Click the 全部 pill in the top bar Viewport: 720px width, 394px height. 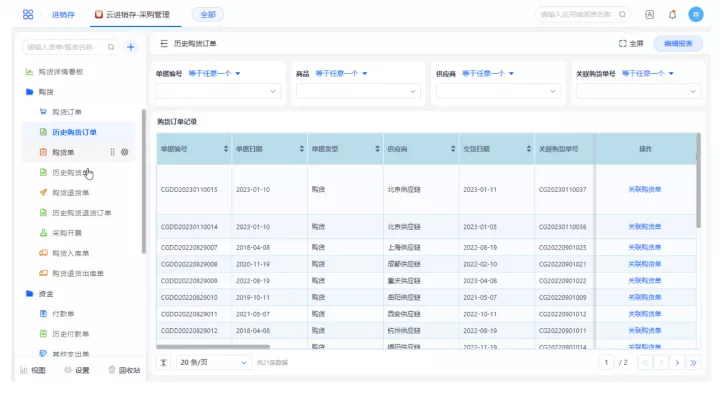pyautogui.click(x=208, y=15)
